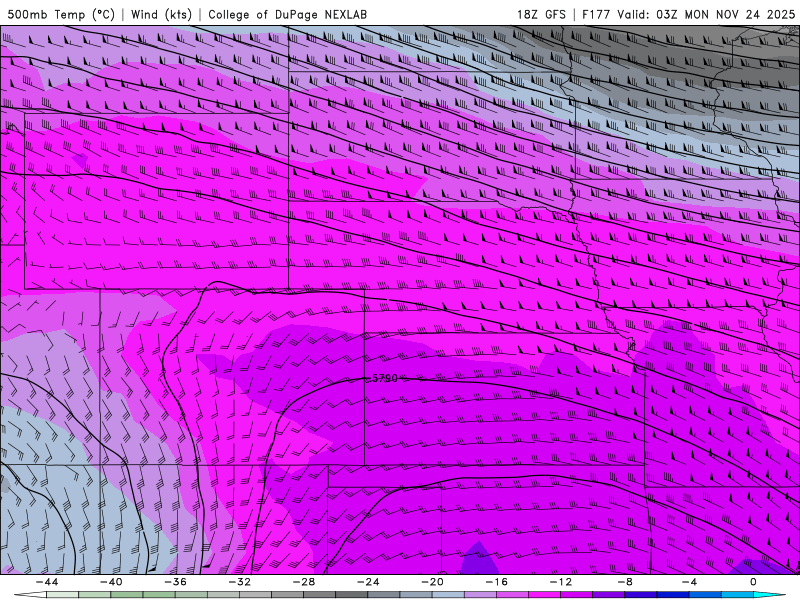Image resolution: width=800 pixels, height=600 pixels.
Task: Click 'College of DuPage NEXLAB' header text
Action: 287,14
